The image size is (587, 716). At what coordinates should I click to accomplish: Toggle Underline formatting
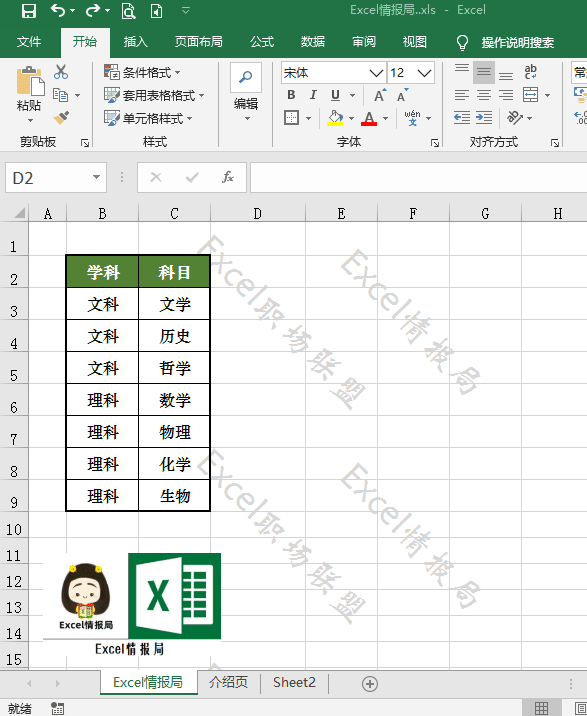point(335,95)
